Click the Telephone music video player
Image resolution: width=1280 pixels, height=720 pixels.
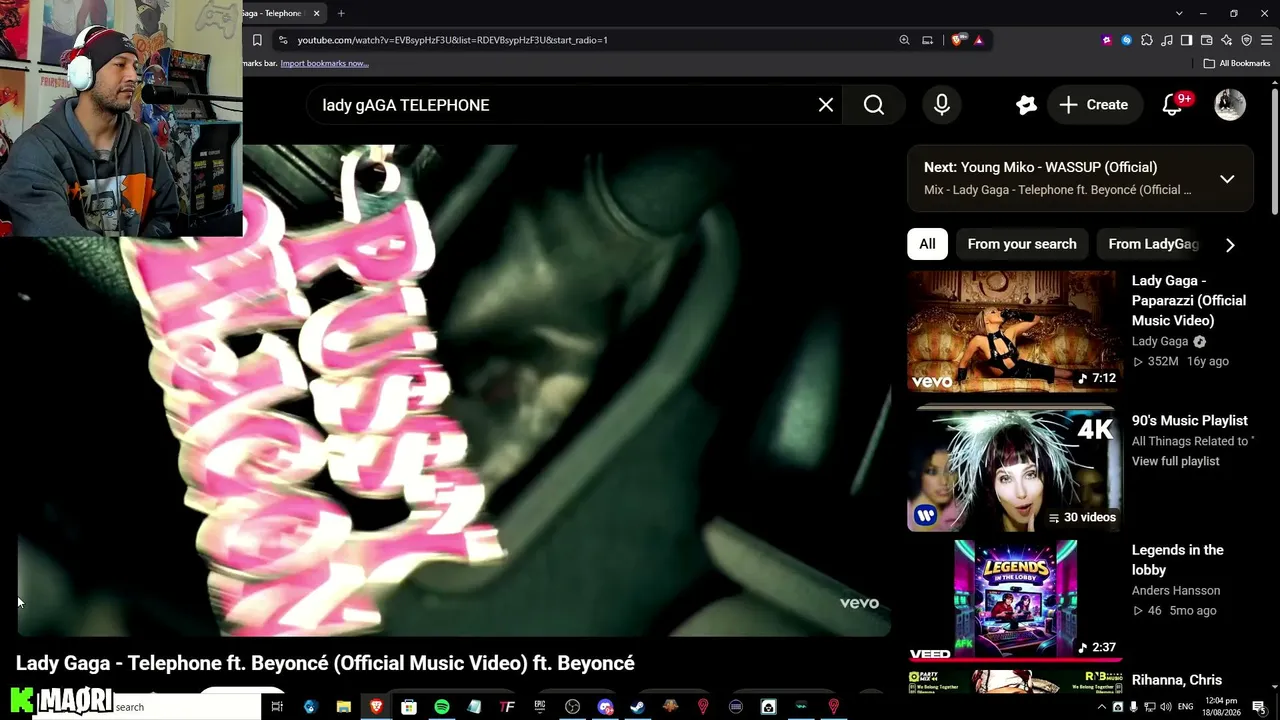click(x=454, y=390)
